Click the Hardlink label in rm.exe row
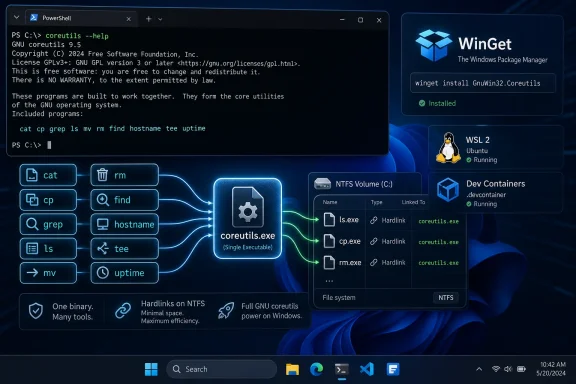This screenshot has width=576, height=384. pos(393,262)
